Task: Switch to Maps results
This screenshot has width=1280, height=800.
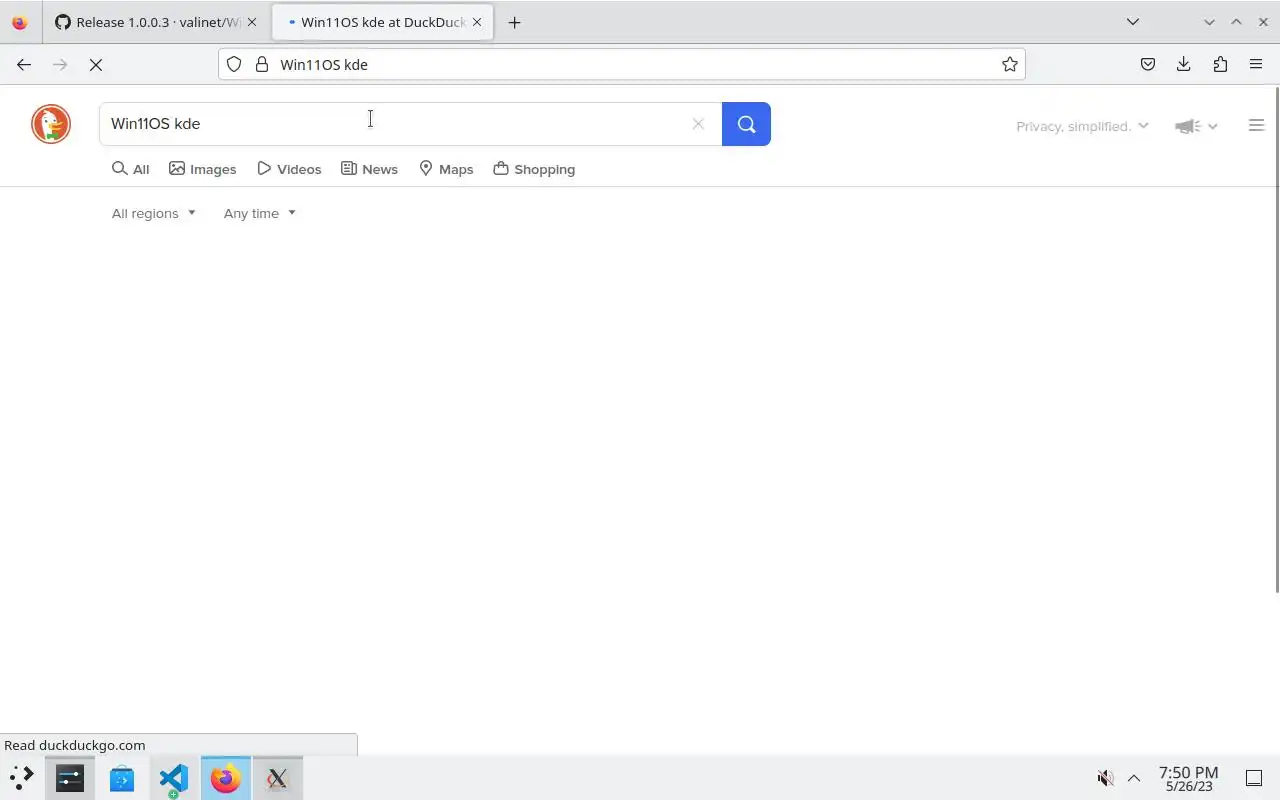Action: click(446, 169)
